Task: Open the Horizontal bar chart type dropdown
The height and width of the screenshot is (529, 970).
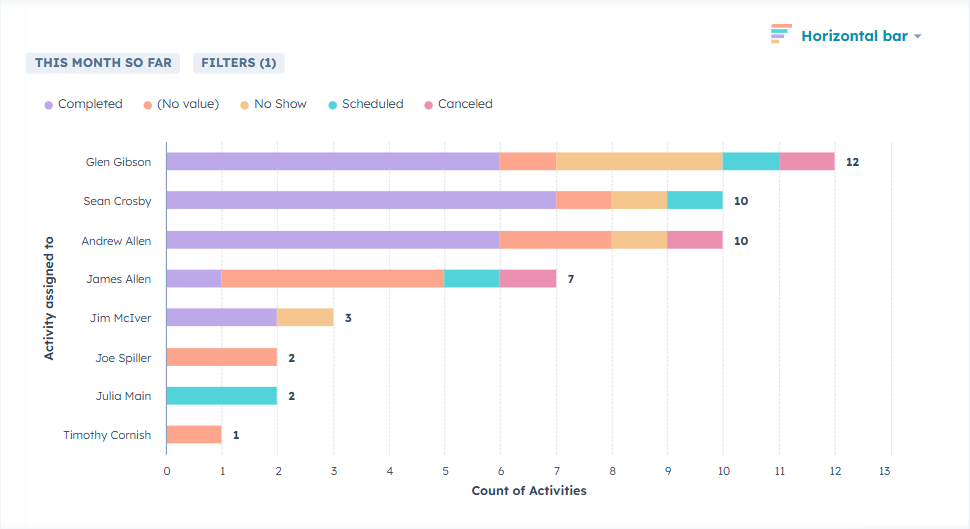Action: 854,36
